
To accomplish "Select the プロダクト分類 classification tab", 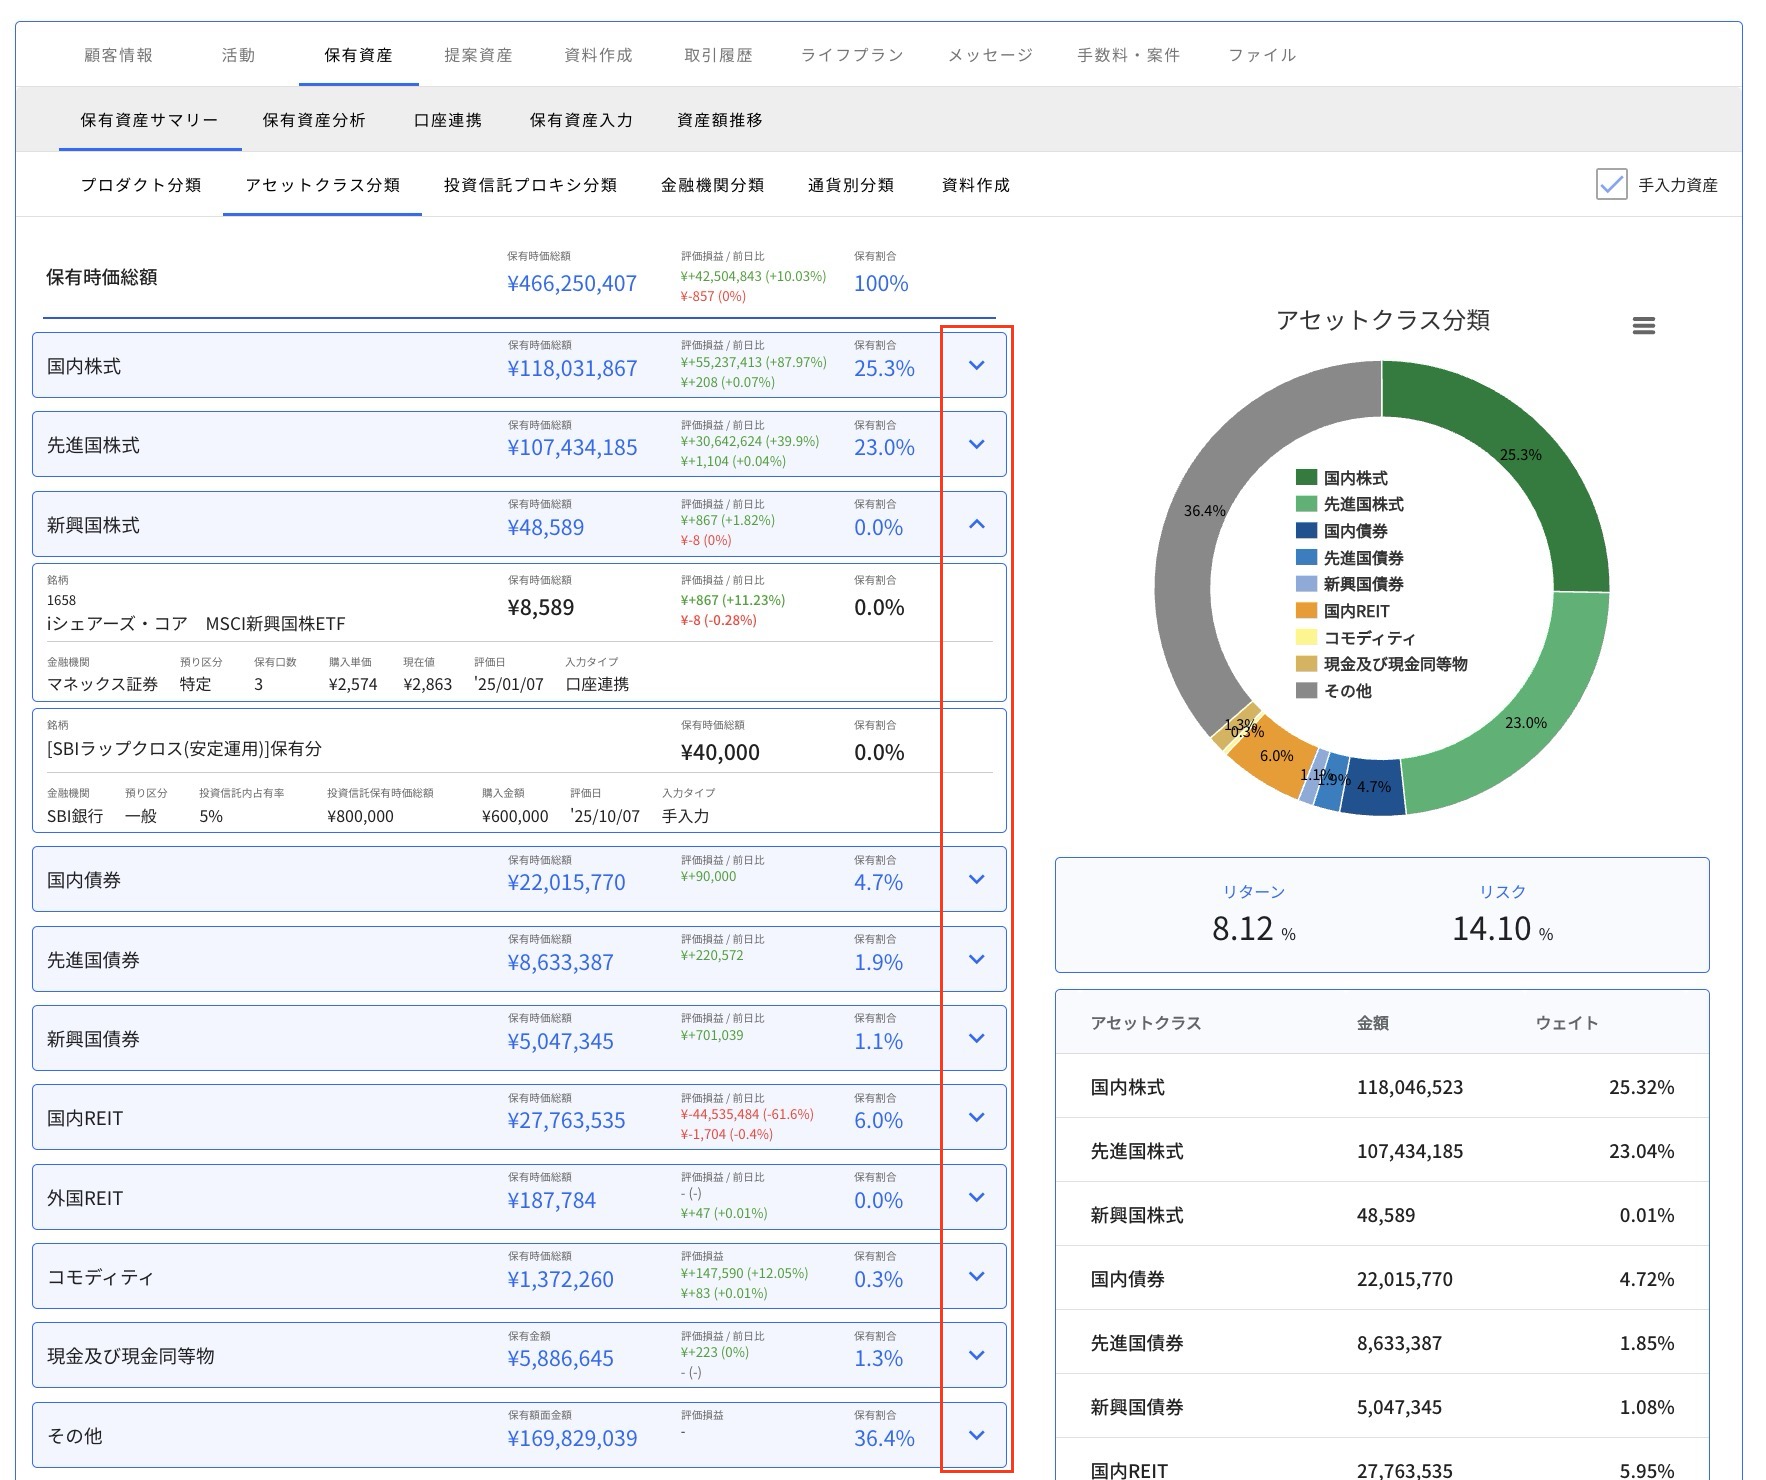I will point(141,185).
